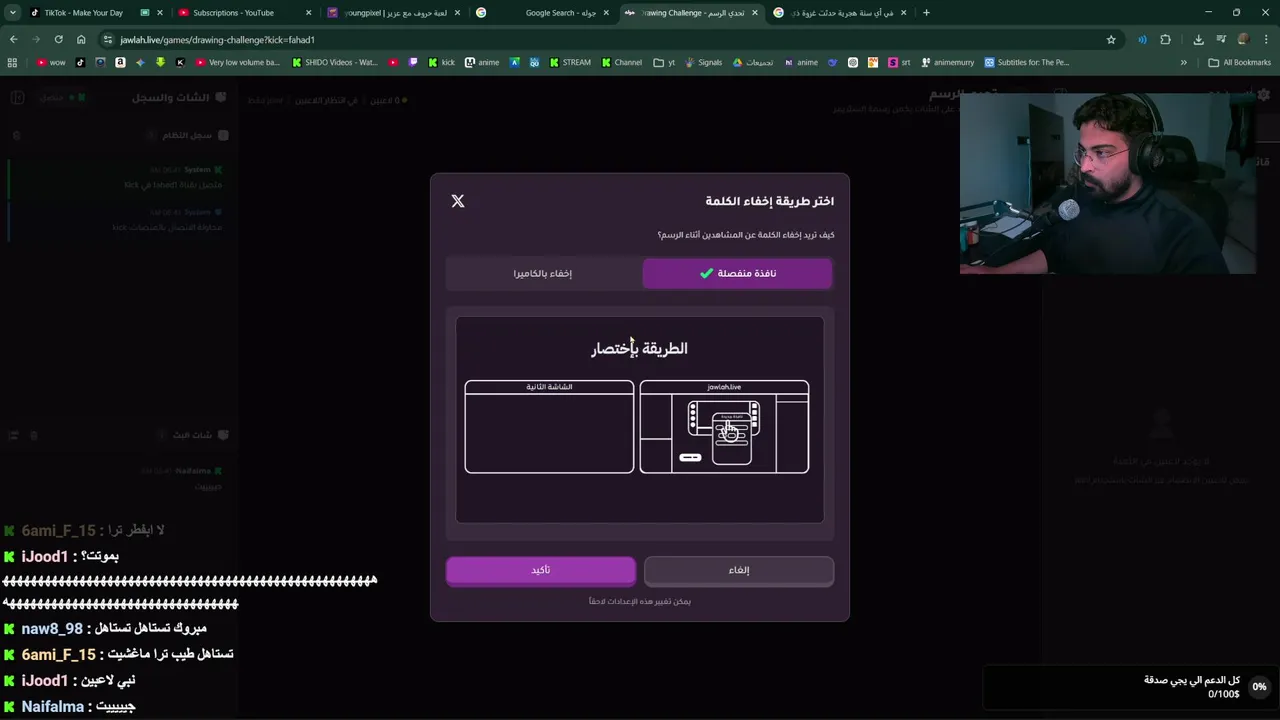Viewport: 1280px width, 720px height.
Task: Open the All Bookmarks folder
Action: coord(1240,62)
